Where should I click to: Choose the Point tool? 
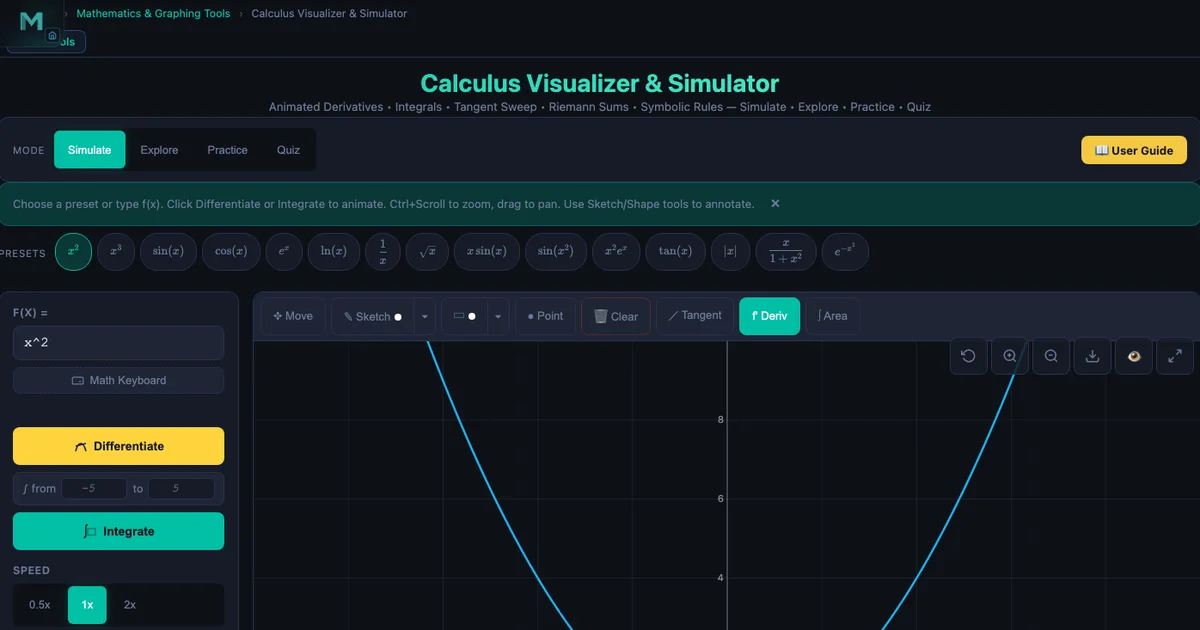coord(545,316)
